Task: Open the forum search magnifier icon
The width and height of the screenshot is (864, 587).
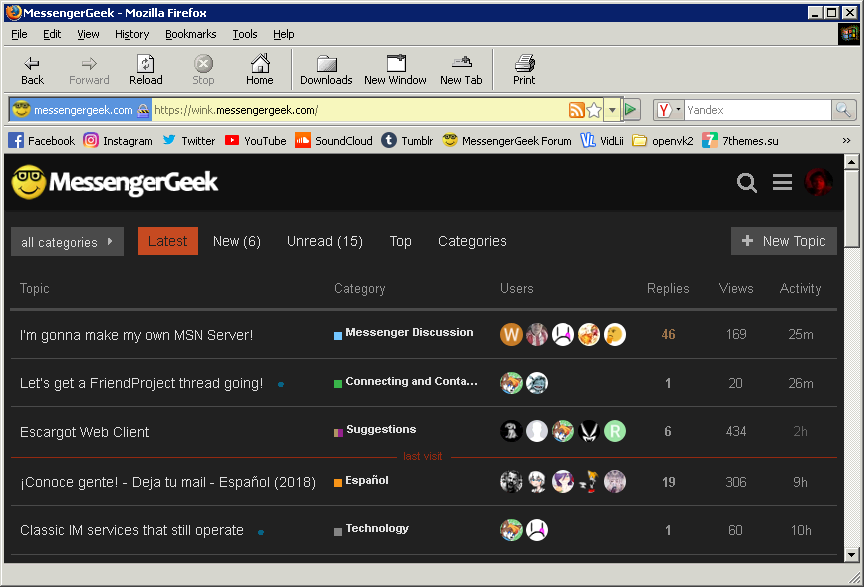Action: pyautogui.click(x=747, y=182)
